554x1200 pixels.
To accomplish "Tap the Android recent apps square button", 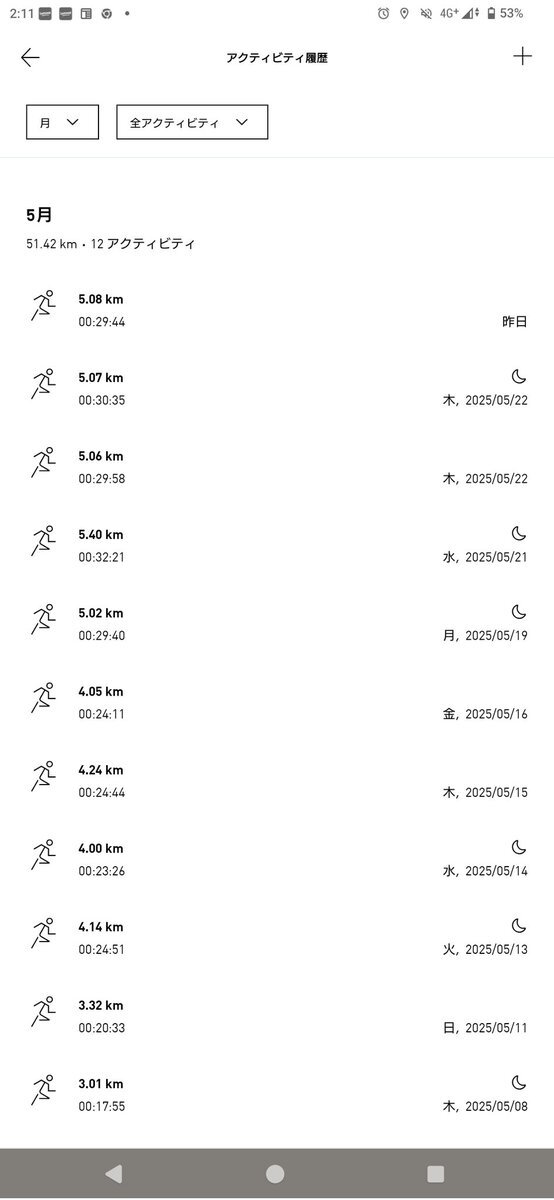I will (x=435, y=1174).
